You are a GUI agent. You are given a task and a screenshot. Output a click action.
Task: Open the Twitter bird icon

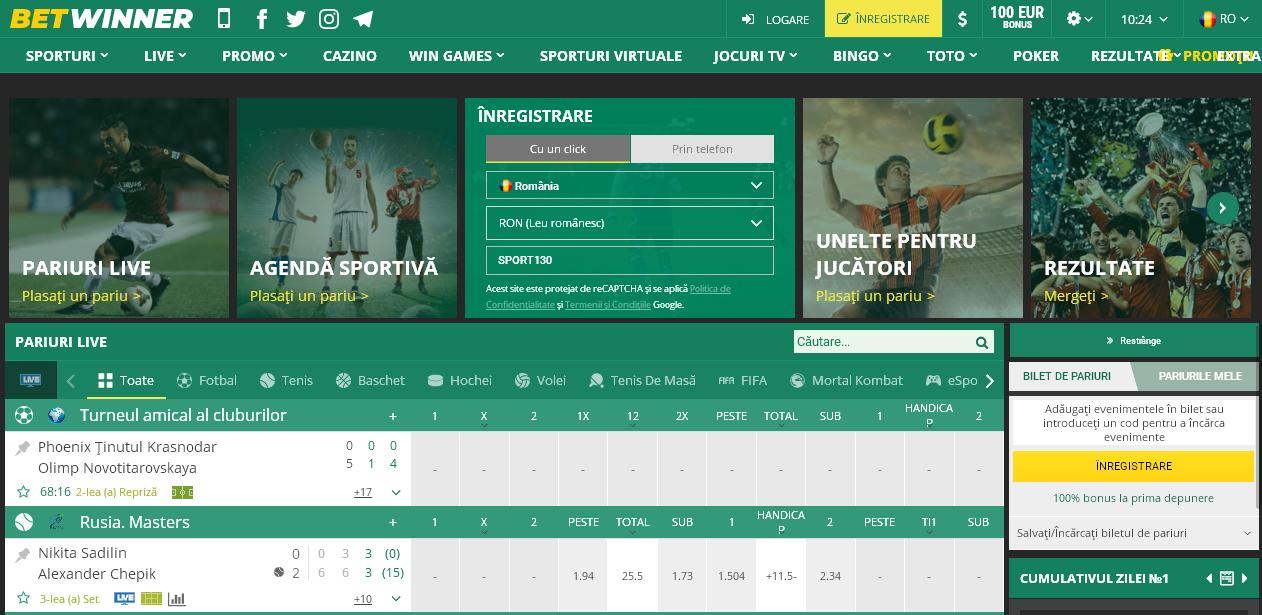click(x=295, y=18)
